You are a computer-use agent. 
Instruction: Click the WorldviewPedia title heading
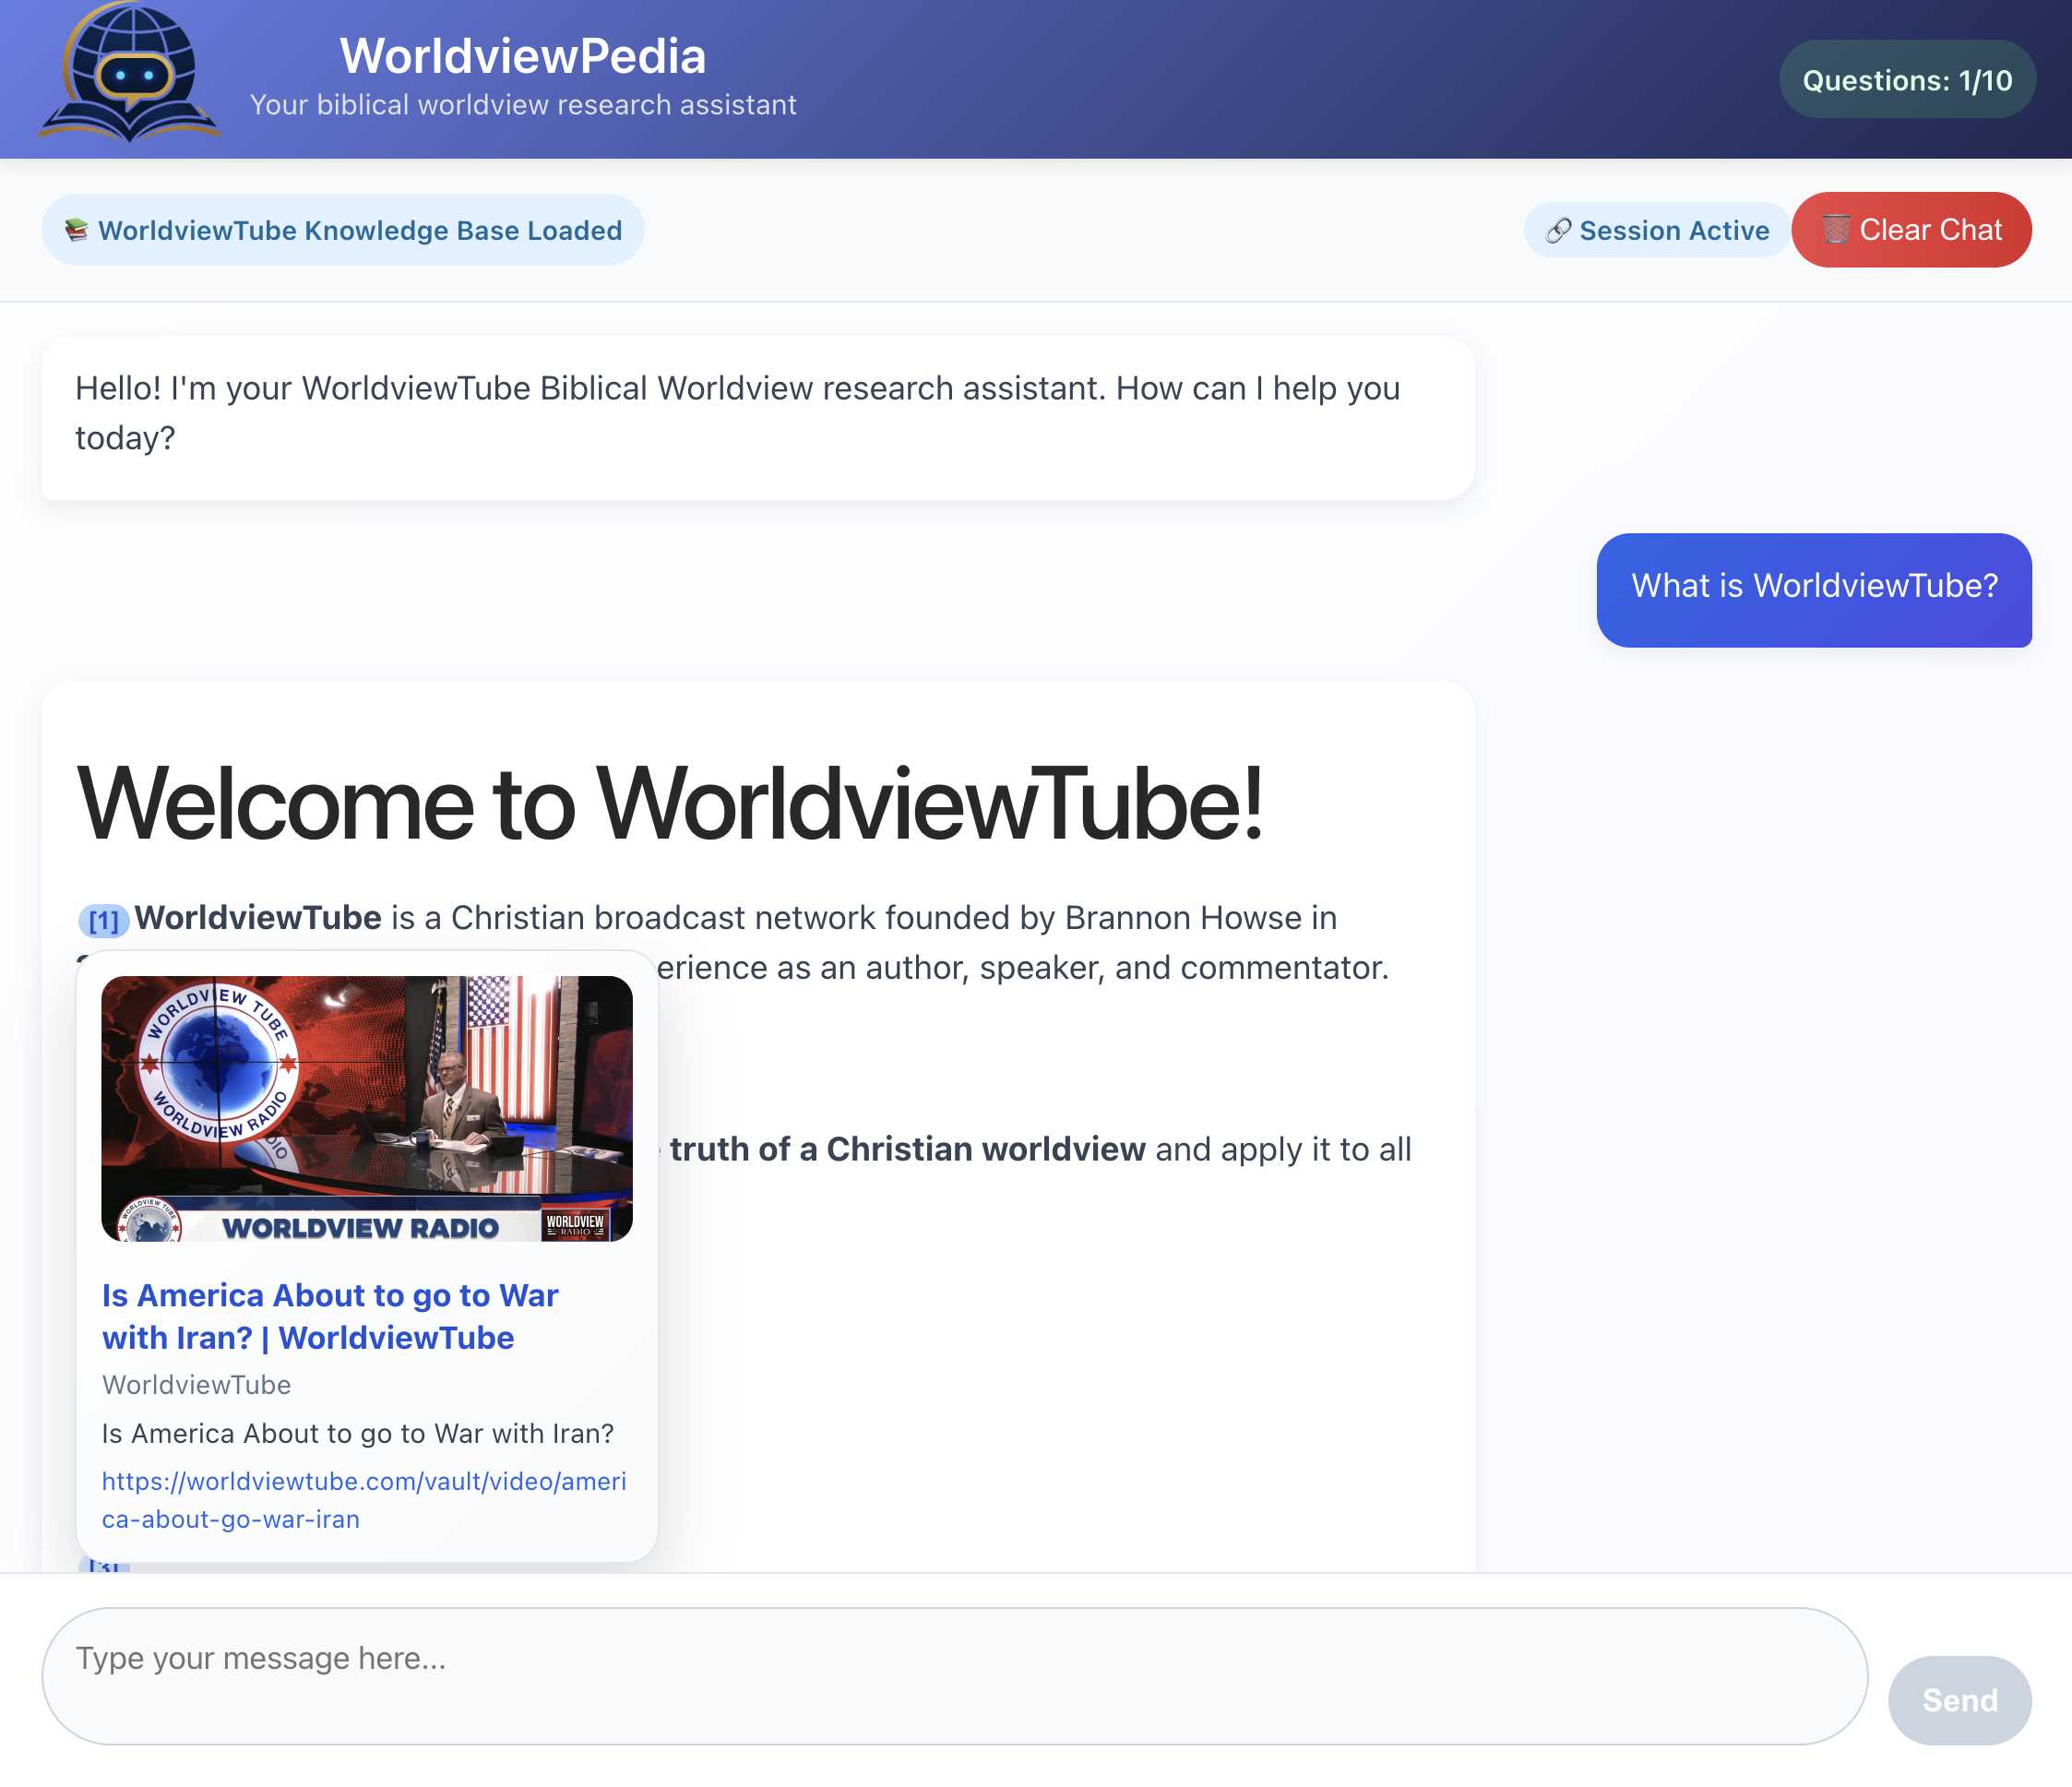(x=523, y=56)
